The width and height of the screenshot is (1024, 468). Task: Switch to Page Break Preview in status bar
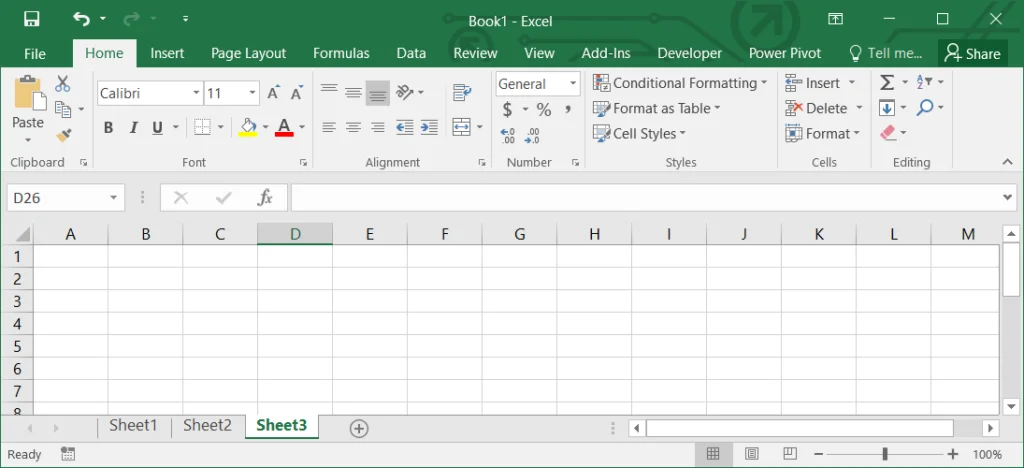tap(790, 454)
